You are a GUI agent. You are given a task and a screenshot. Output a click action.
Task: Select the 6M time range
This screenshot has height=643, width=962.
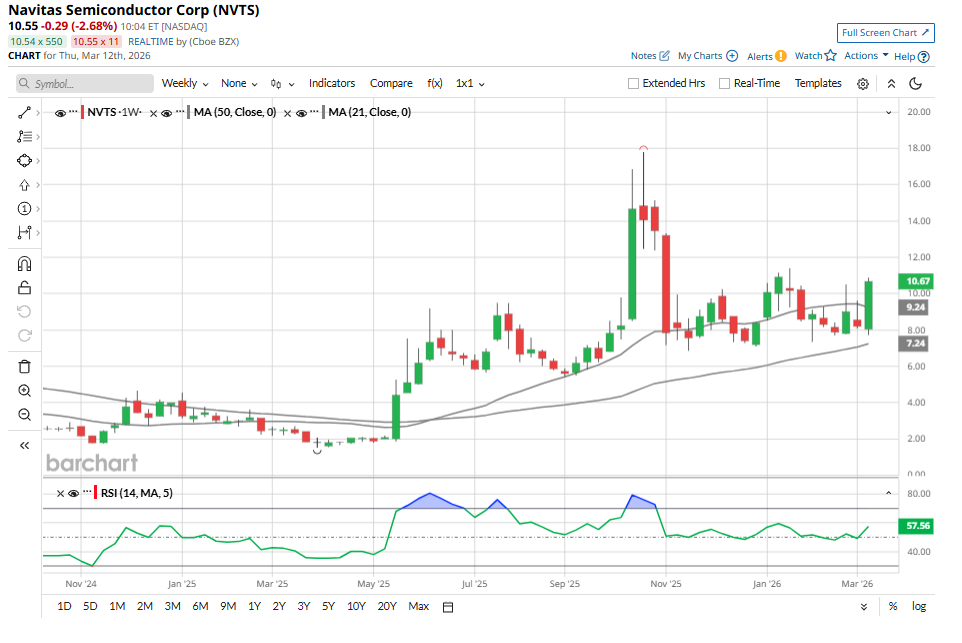click(x=200, y=607)
